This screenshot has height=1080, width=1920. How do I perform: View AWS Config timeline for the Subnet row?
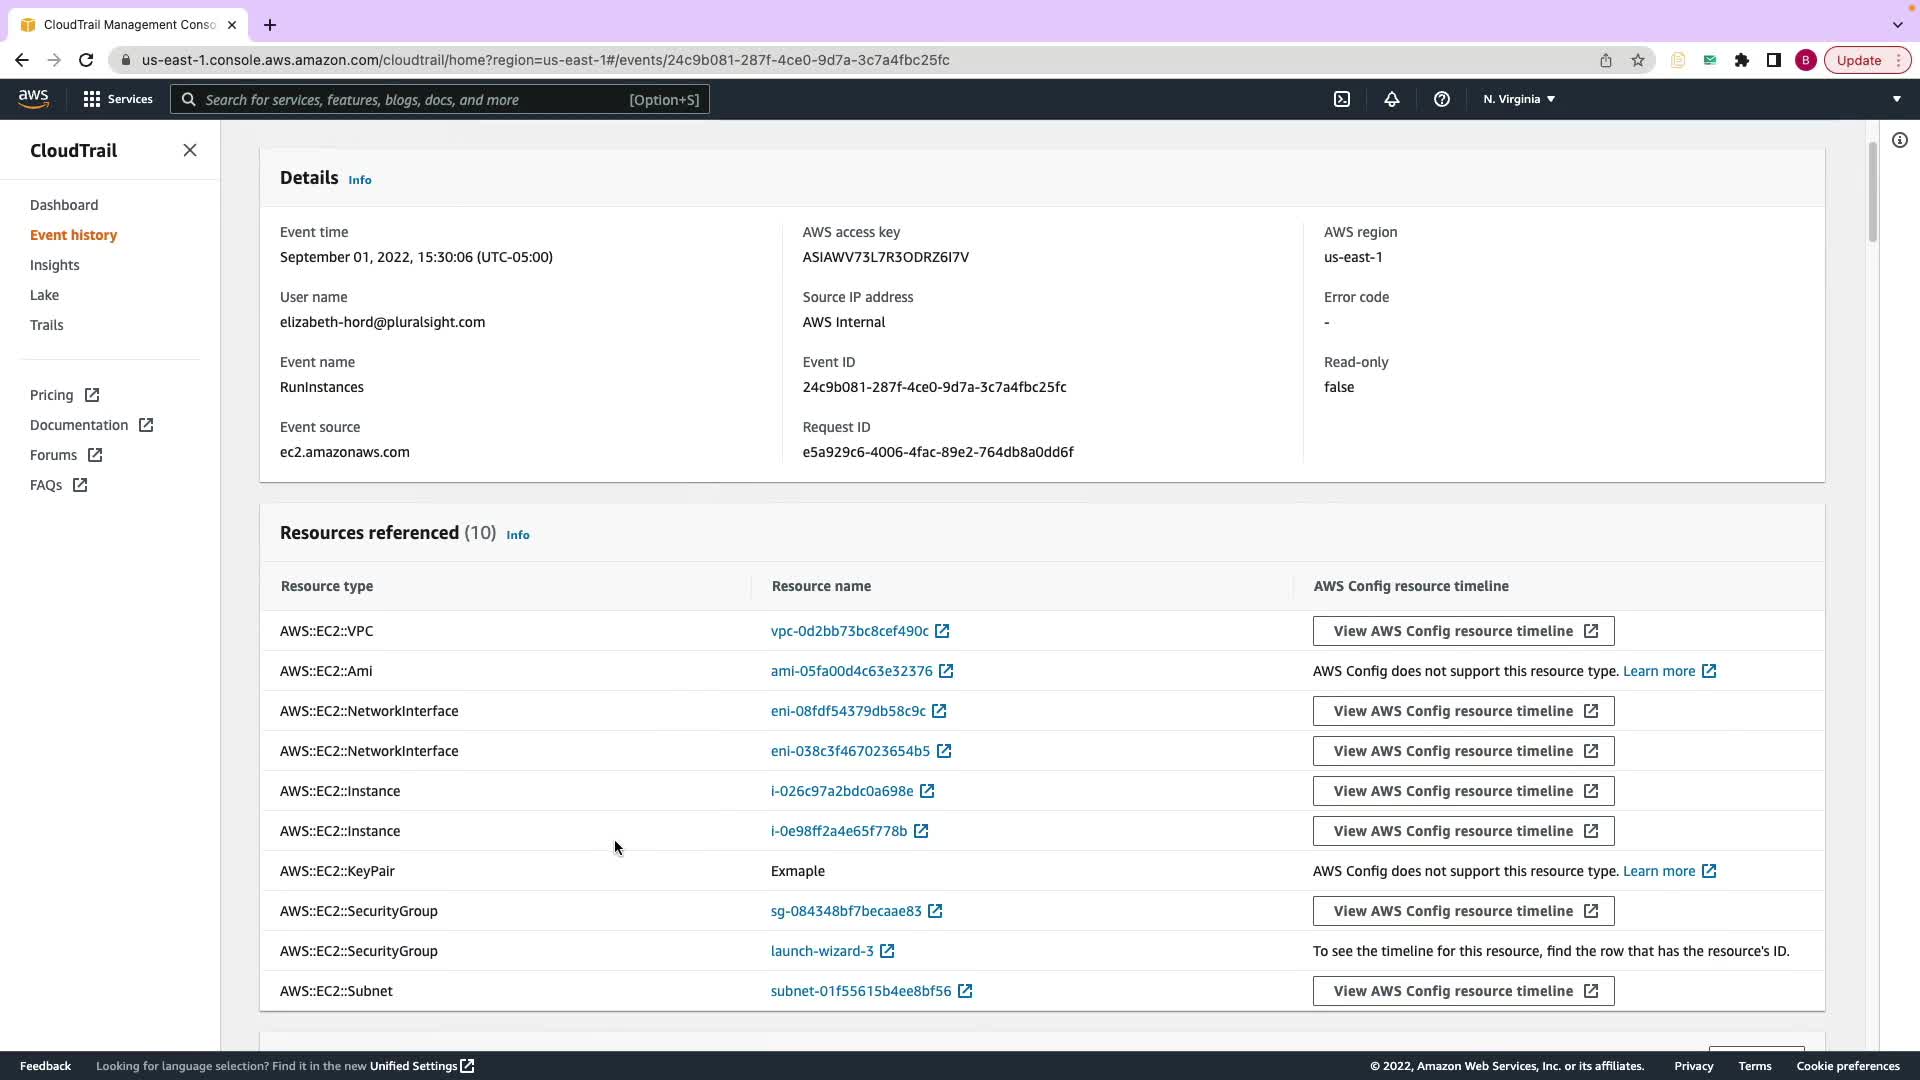(1462, 991)
